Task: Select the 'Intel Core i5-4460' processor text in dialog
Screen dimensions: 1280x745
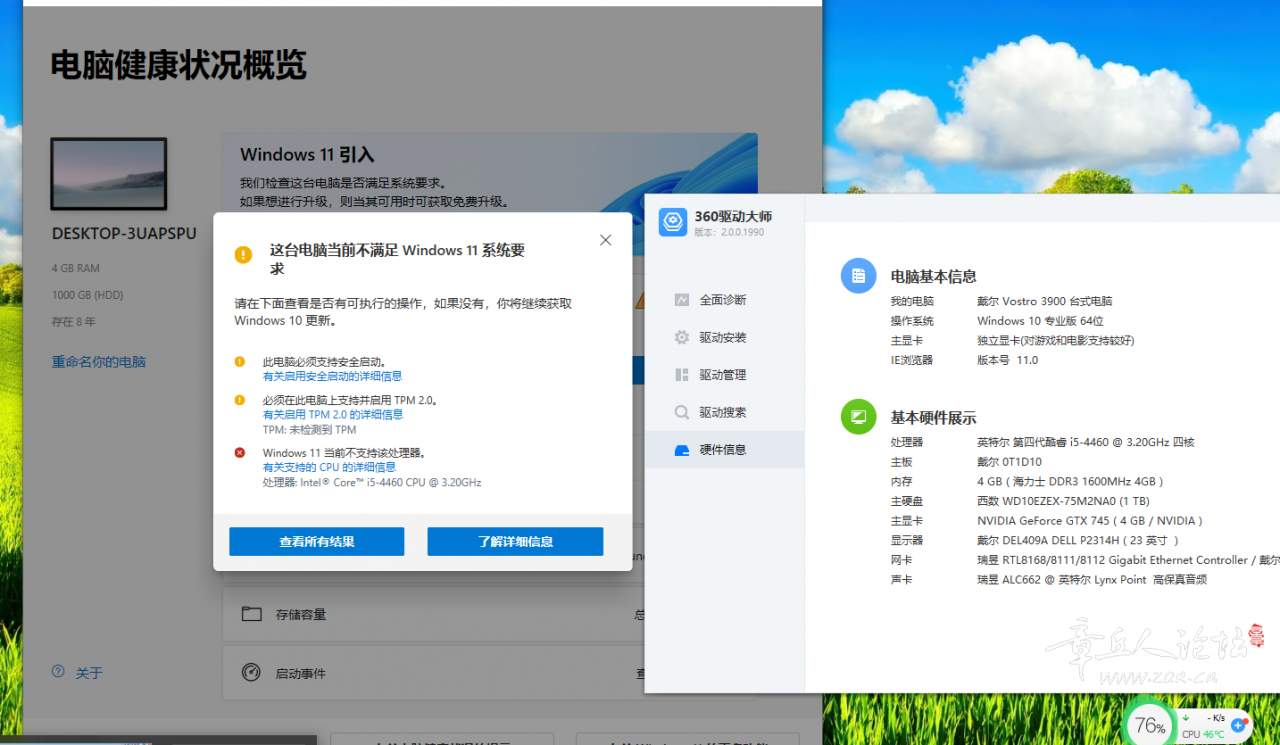Action: tap(372, 482)
